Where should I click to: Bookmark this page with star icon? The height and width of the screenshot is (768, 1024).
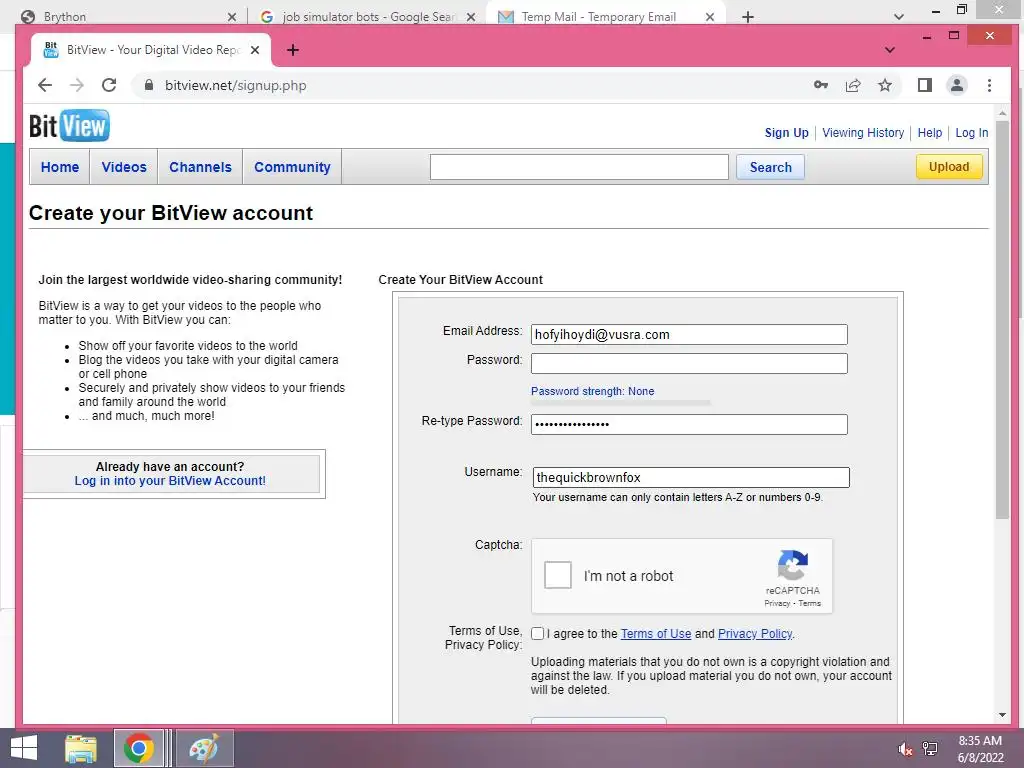click(x=885, y=85)
